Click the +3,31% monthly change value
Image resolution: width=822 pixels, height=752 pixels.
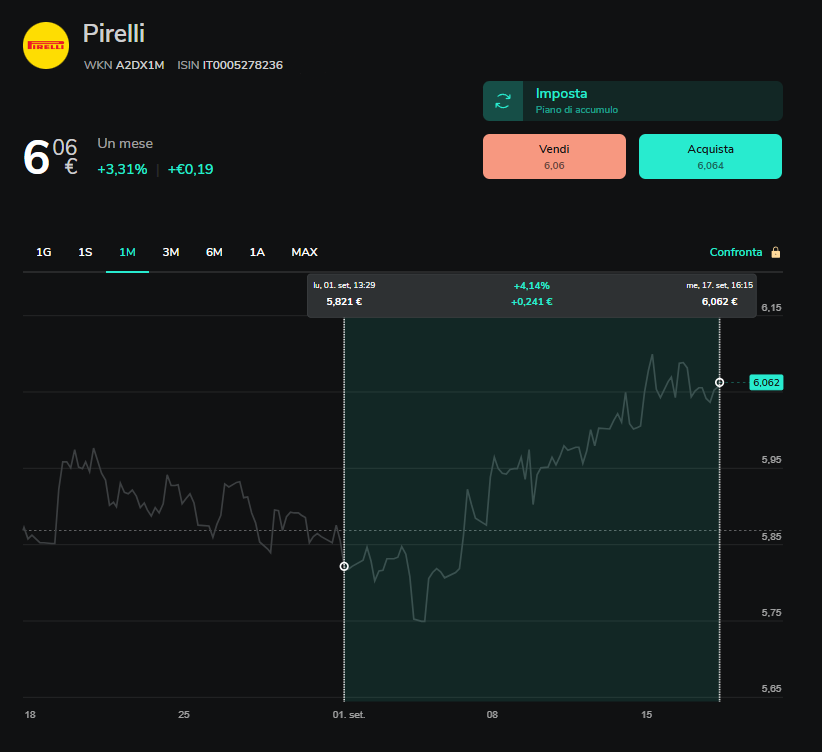click(x=122, y=169)
